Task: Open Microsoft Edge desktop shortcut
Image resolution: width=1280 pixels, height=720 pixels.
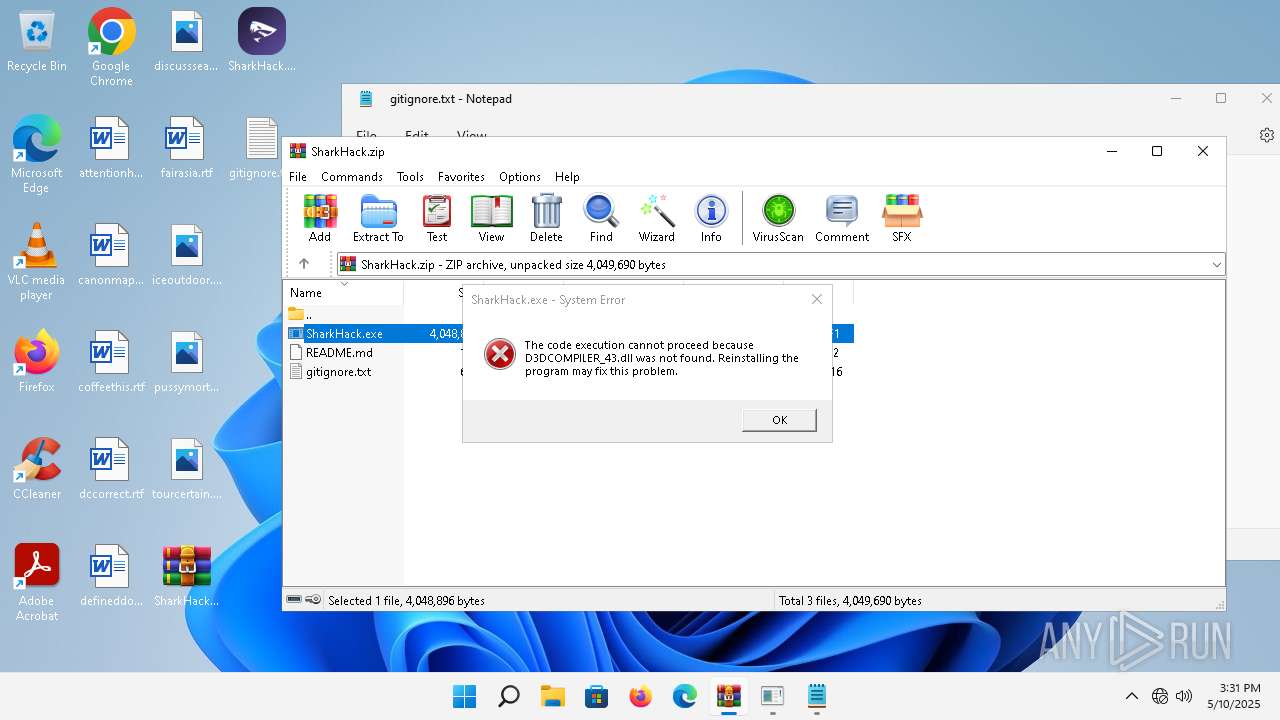Action: coord(37,153)
